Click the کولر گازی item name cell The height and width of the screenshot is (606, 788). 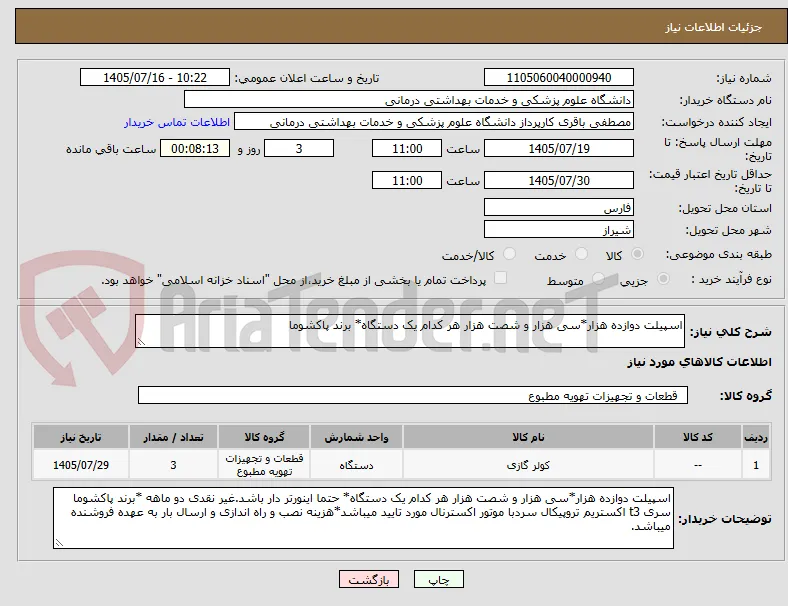tap(528, 465)
